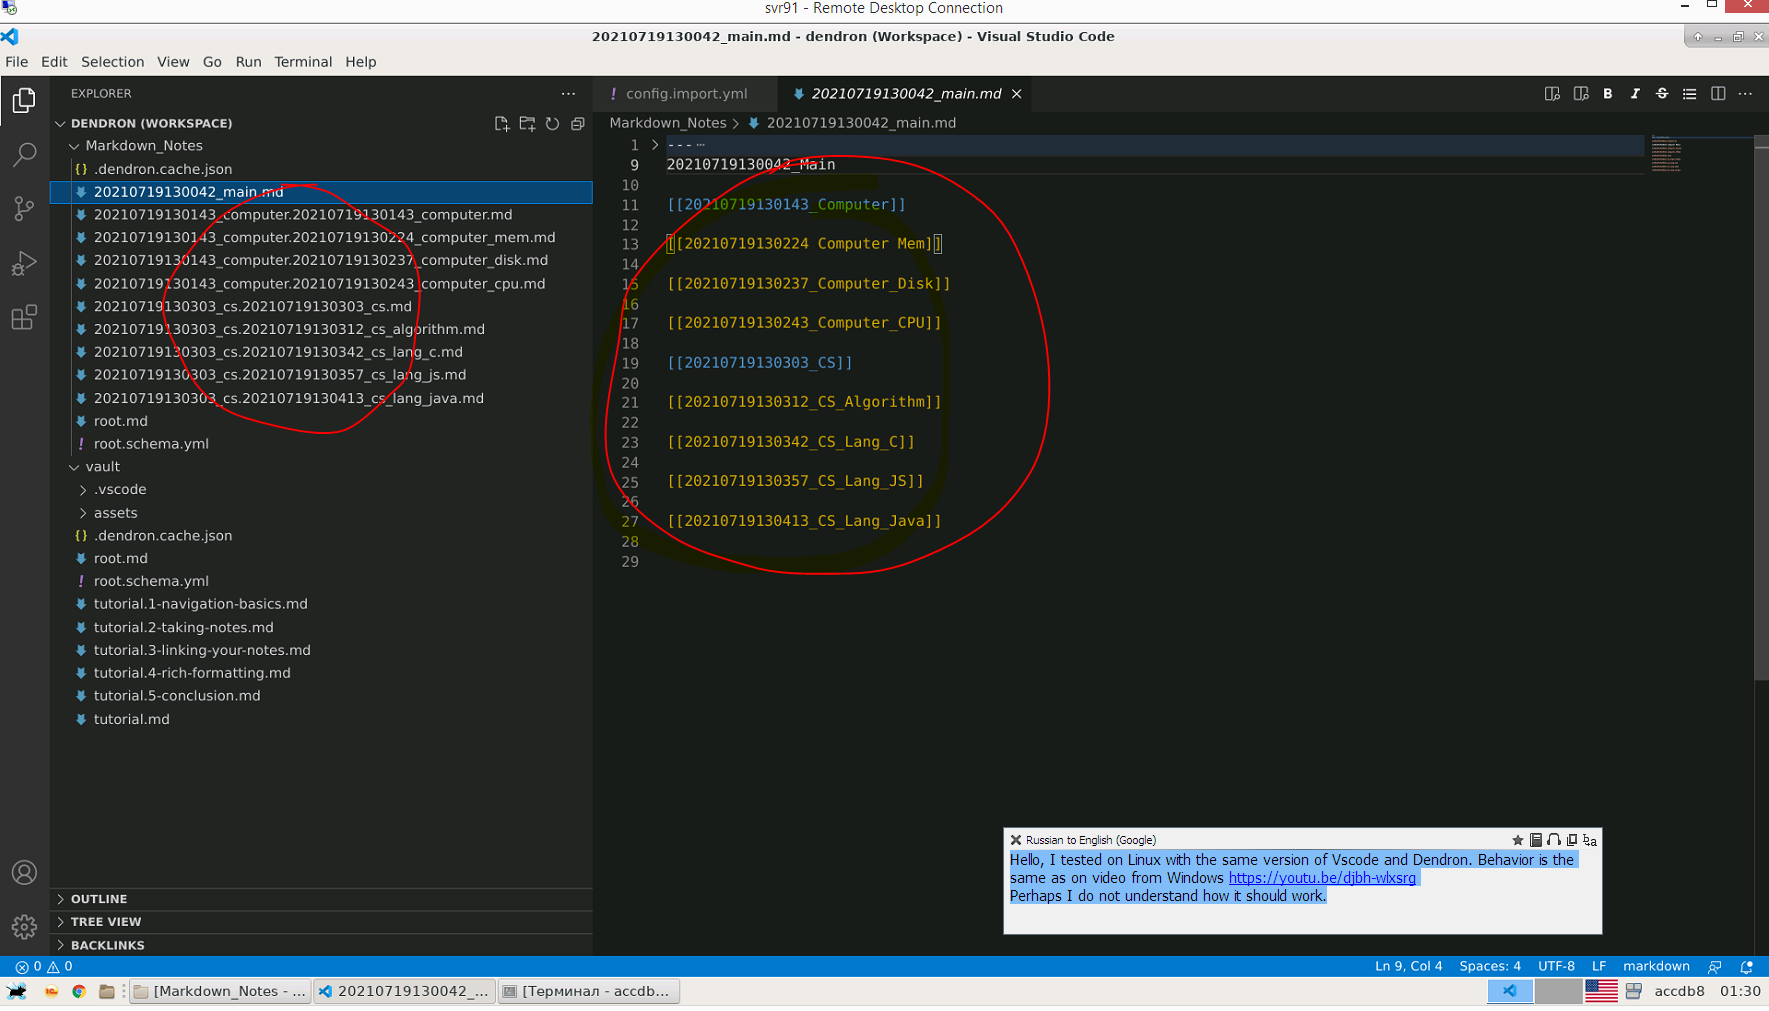Change indentation via Spaces: 4 in status bar
Screen dimensions: 1769x1011
pos(1490,965)
